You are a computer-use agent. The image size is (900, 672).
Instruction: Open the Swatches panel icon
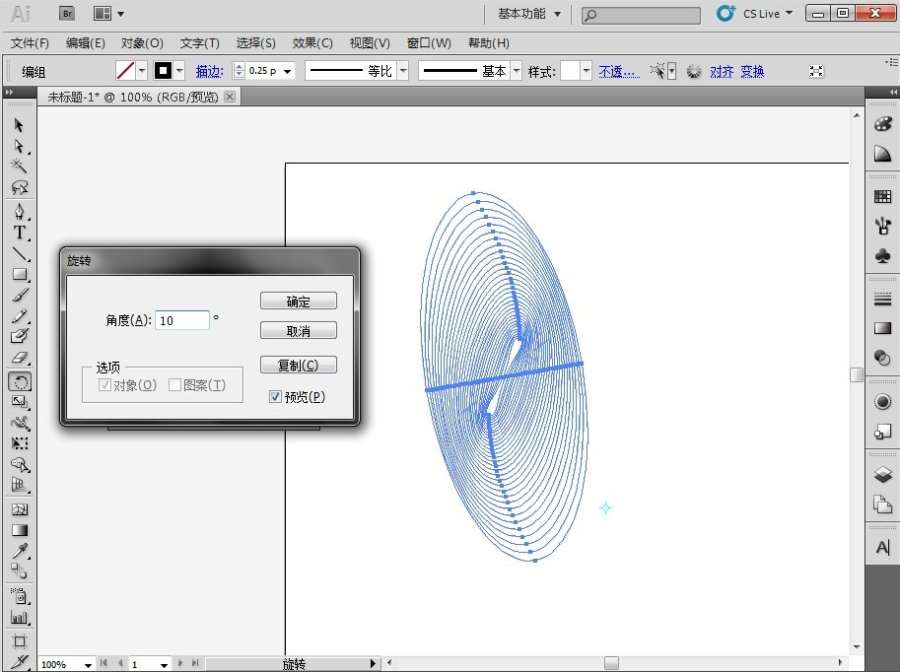pyautogui.click(x=882, y=196)
